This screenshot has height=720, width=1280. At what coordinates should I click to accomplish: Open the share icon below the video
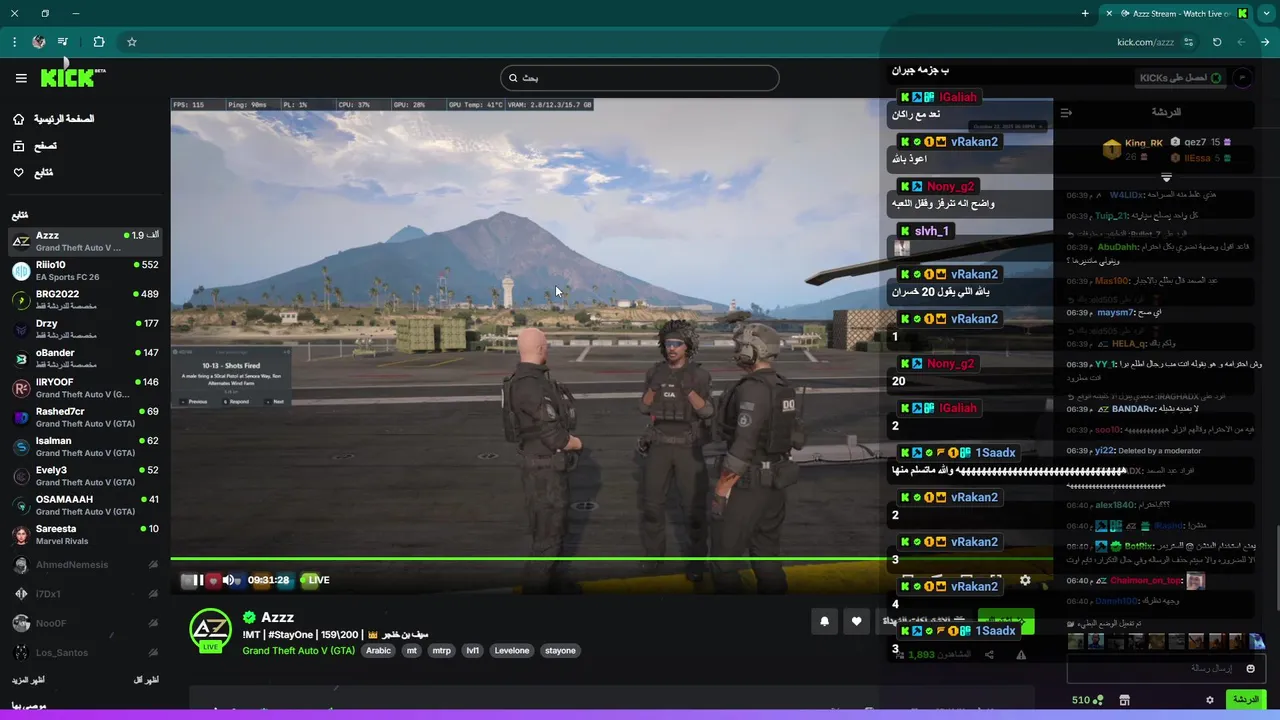coord(989,655)
